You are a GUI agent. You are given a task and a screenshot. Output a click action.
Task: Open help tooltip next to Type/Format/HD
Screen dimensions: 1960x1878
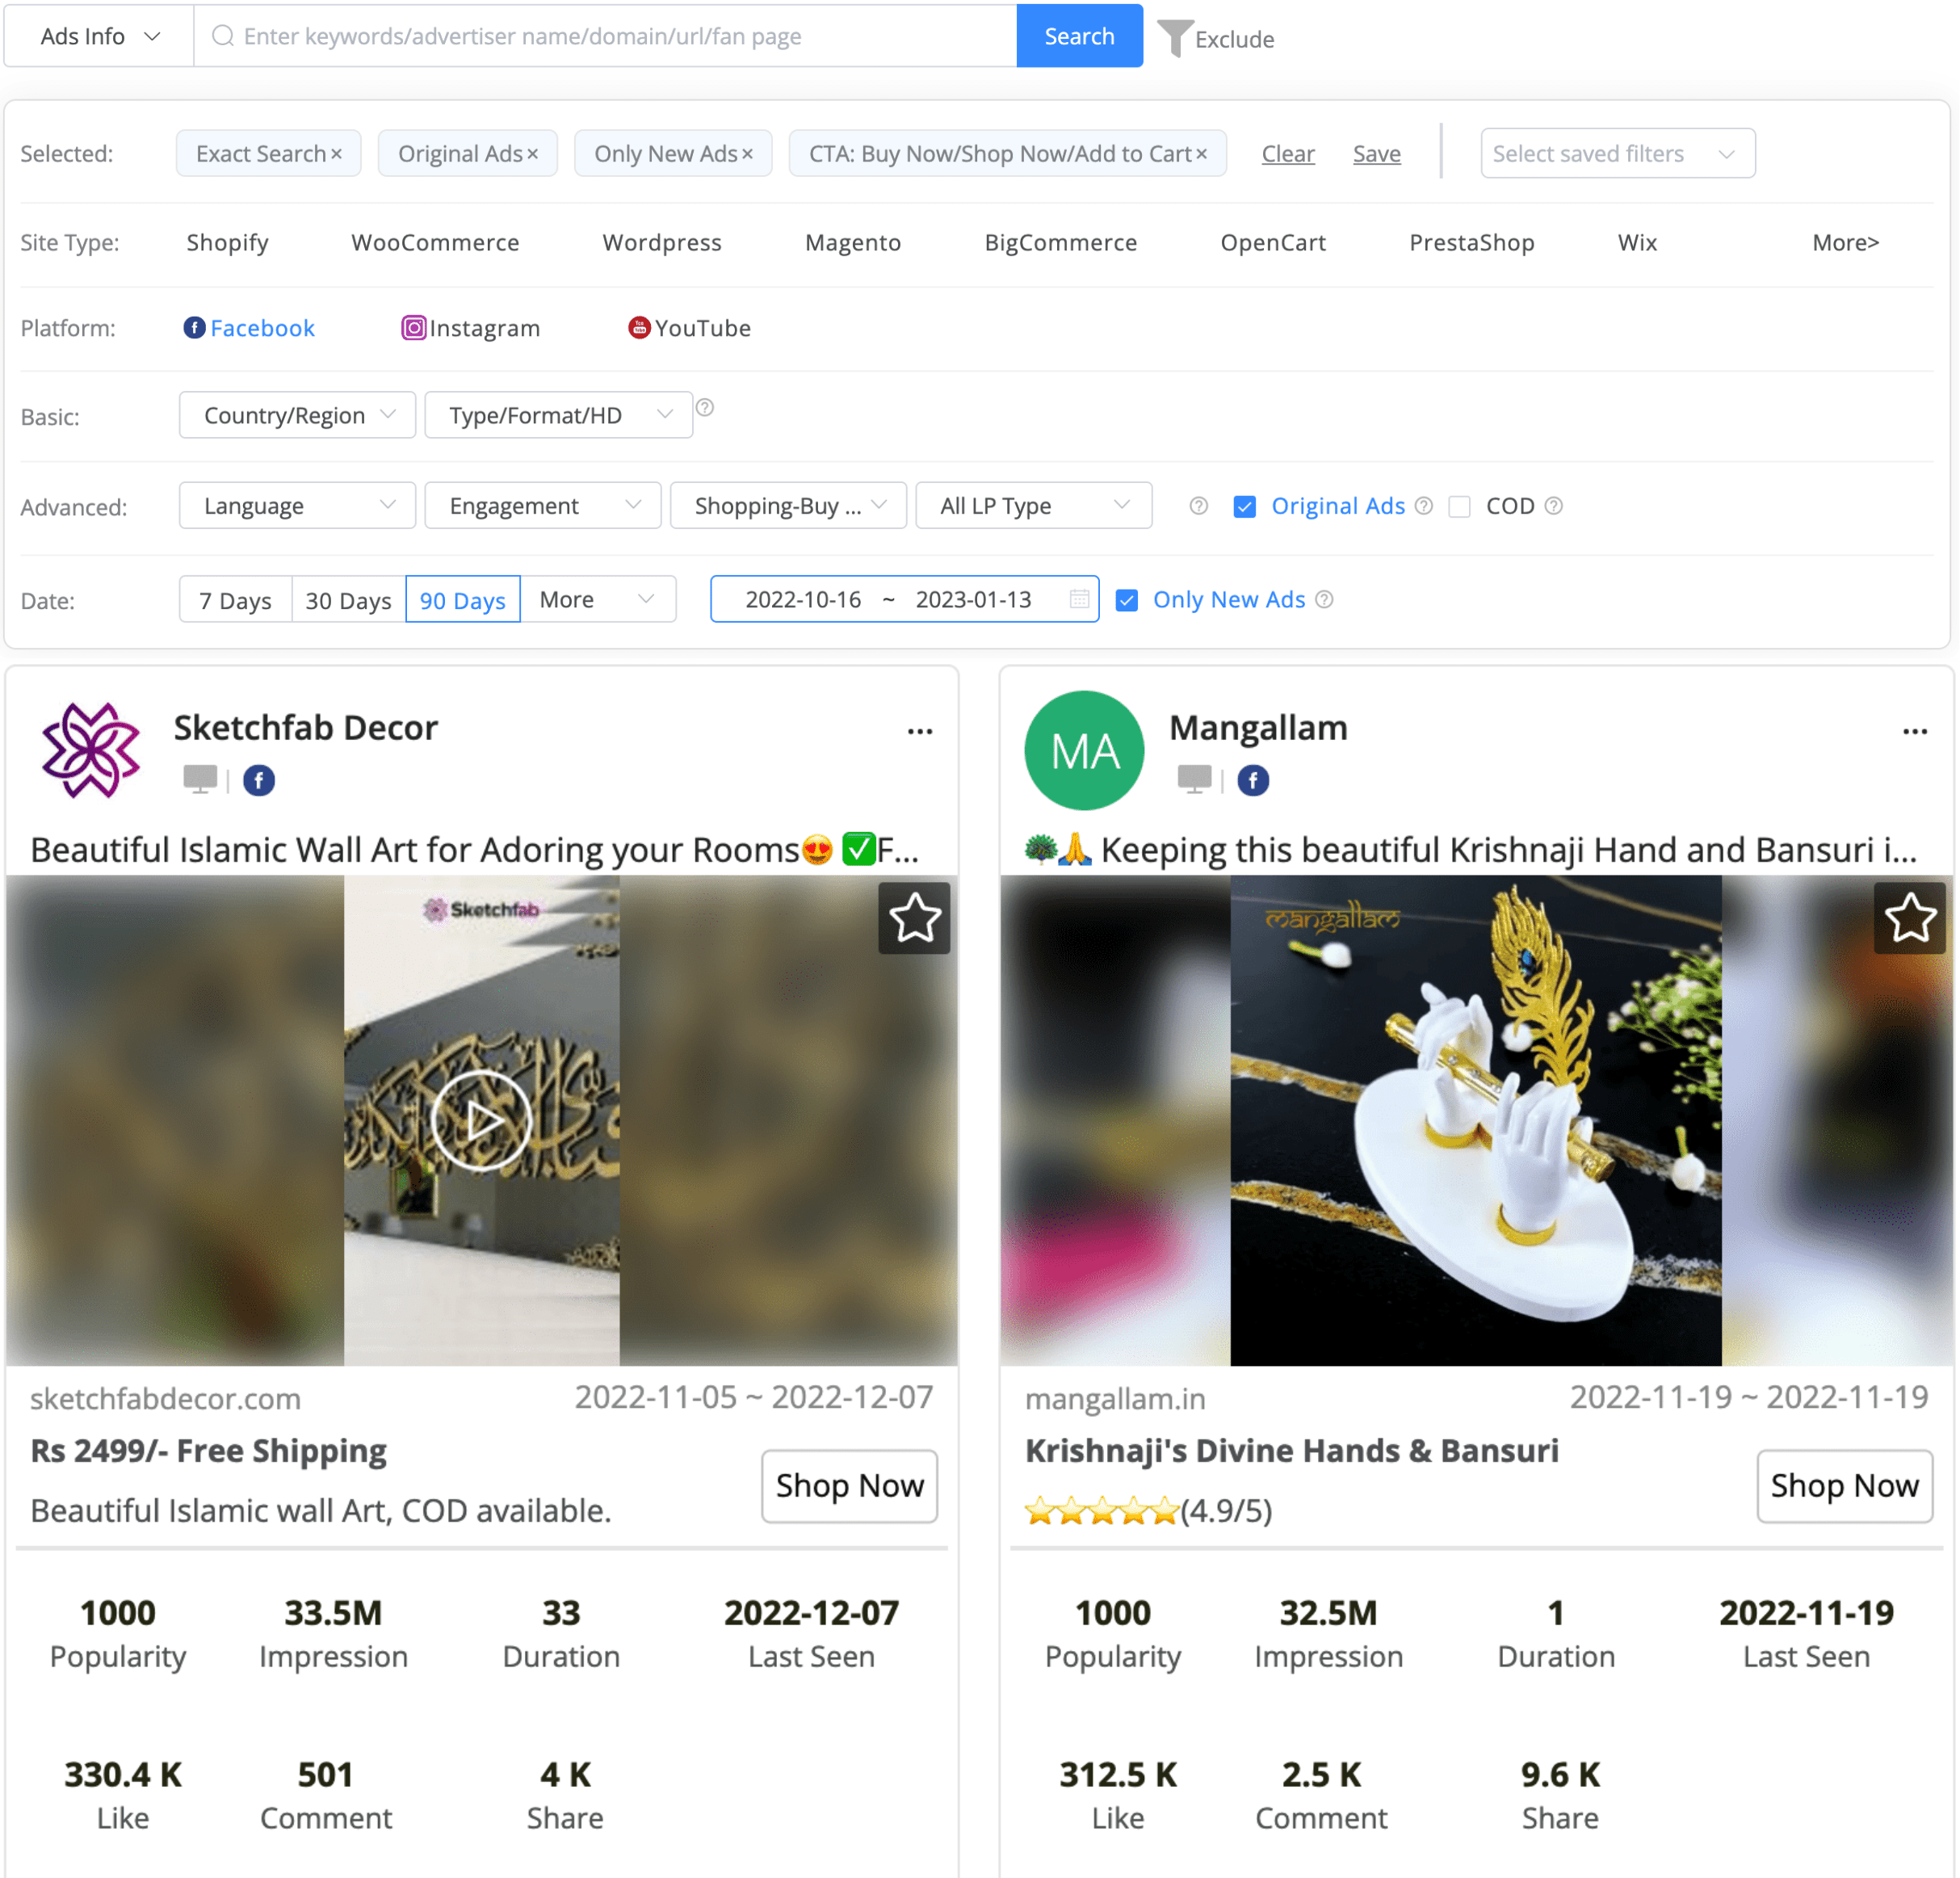(x=705, y=407)
